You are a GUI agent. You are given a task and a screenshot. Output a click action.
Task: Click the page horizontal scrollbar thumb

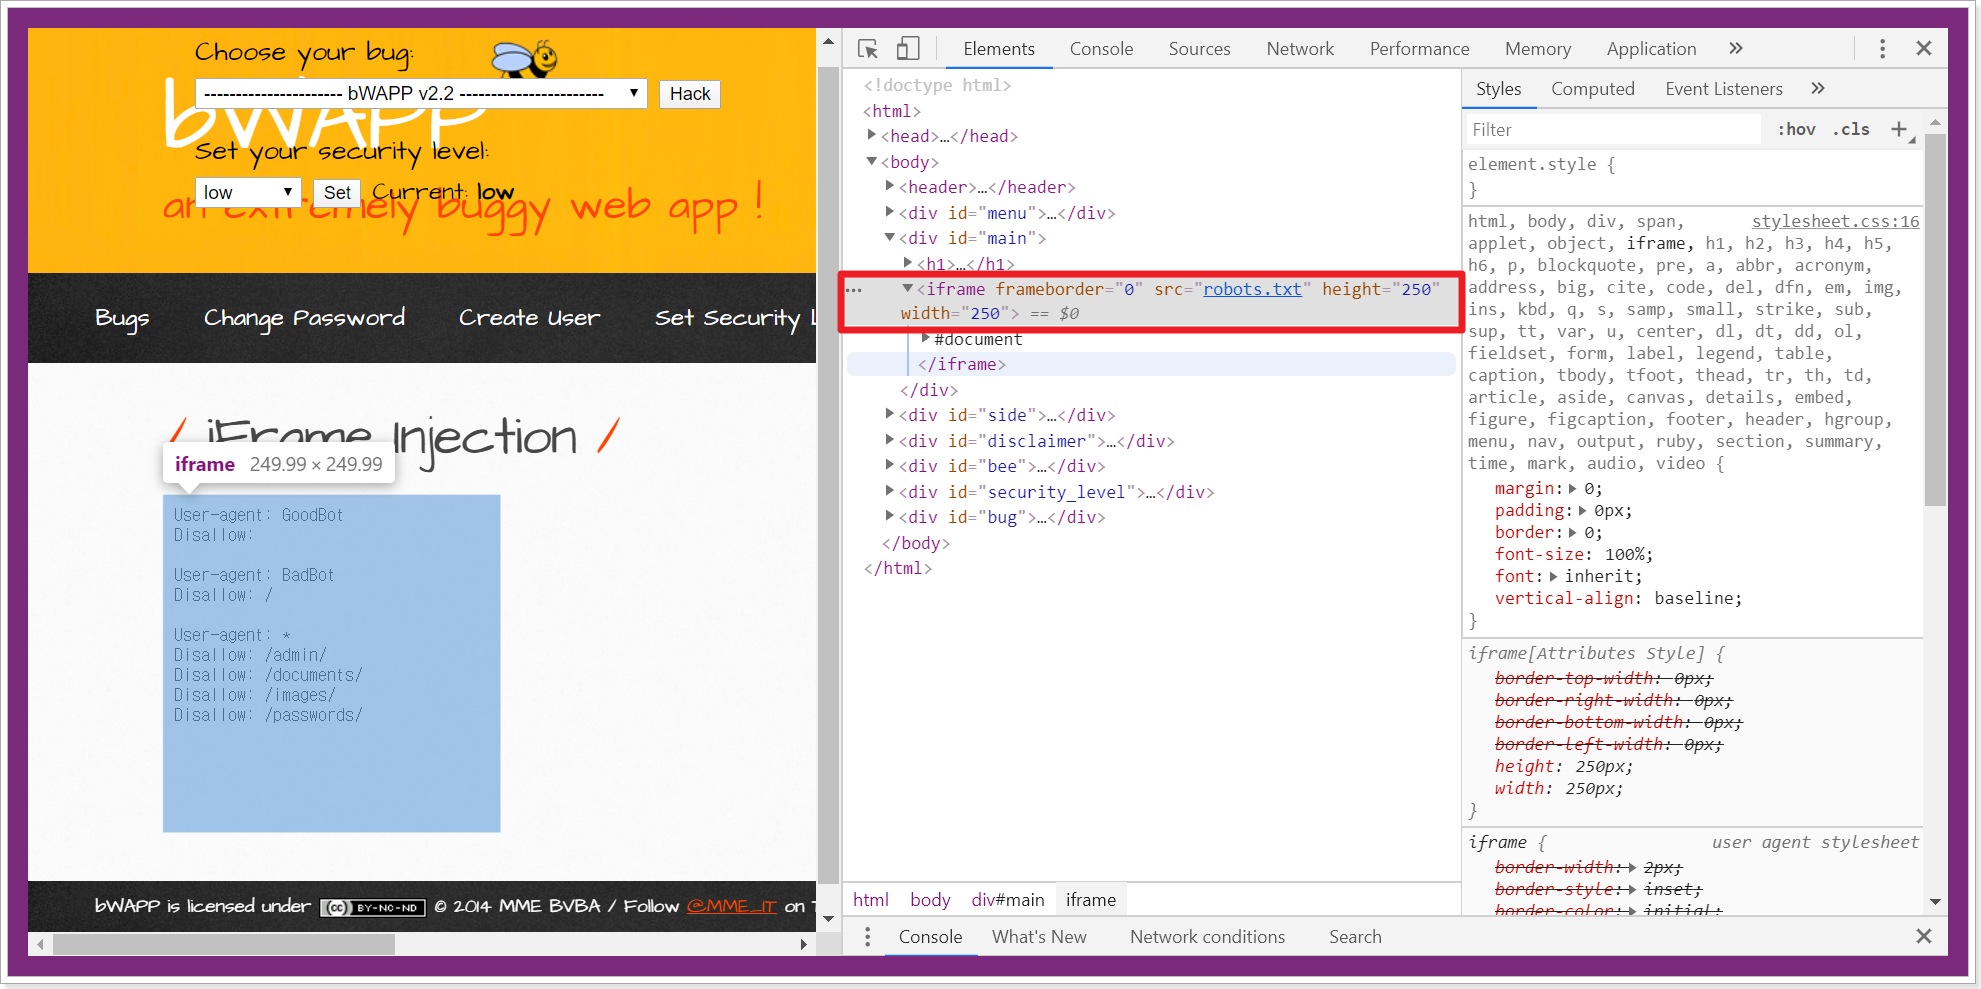click(x=224, y=944)
